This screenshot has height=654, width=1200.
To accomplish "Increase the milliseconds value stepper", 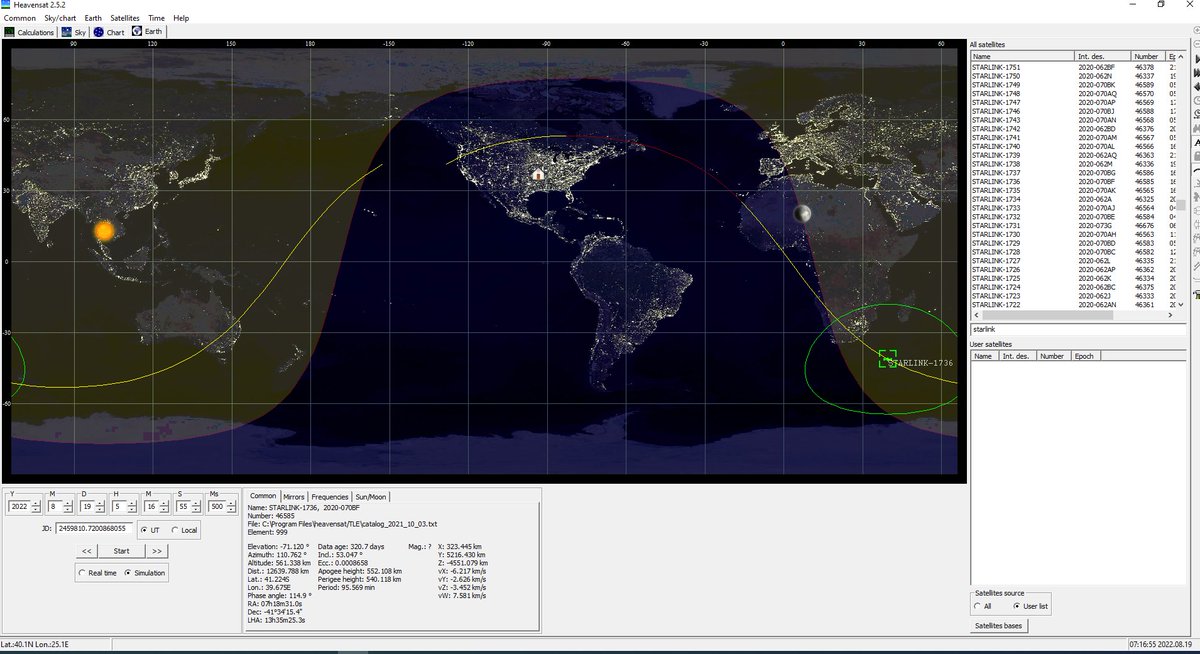I will 231,504.
